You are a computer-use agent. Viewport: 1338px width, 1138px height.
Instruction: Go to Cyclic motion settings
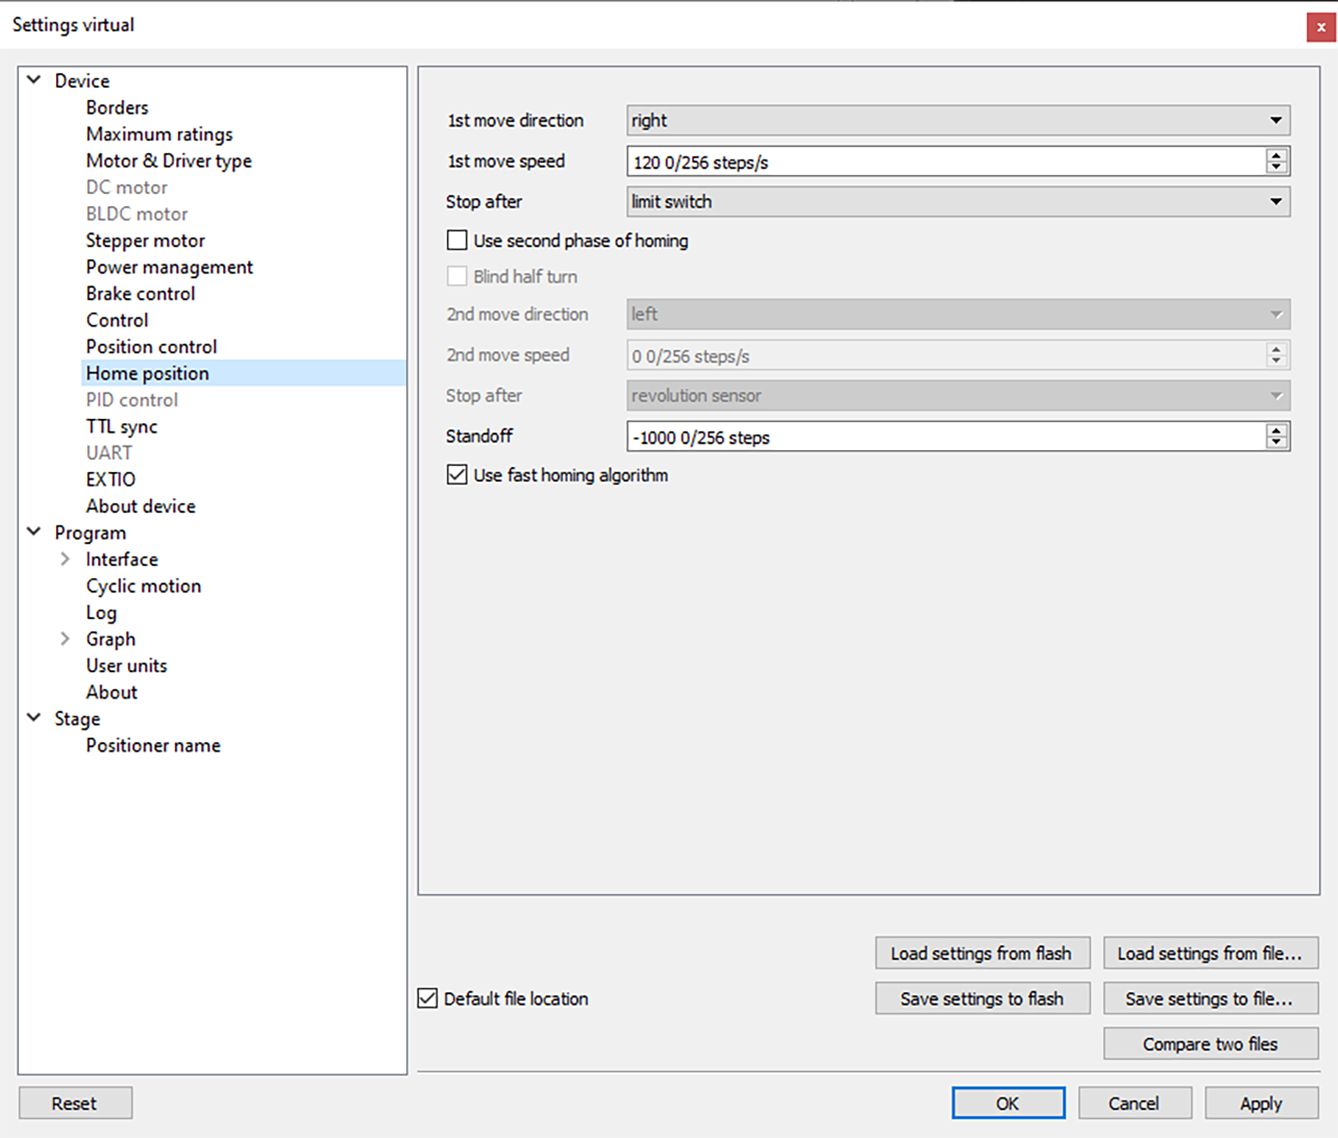point(143,586)
